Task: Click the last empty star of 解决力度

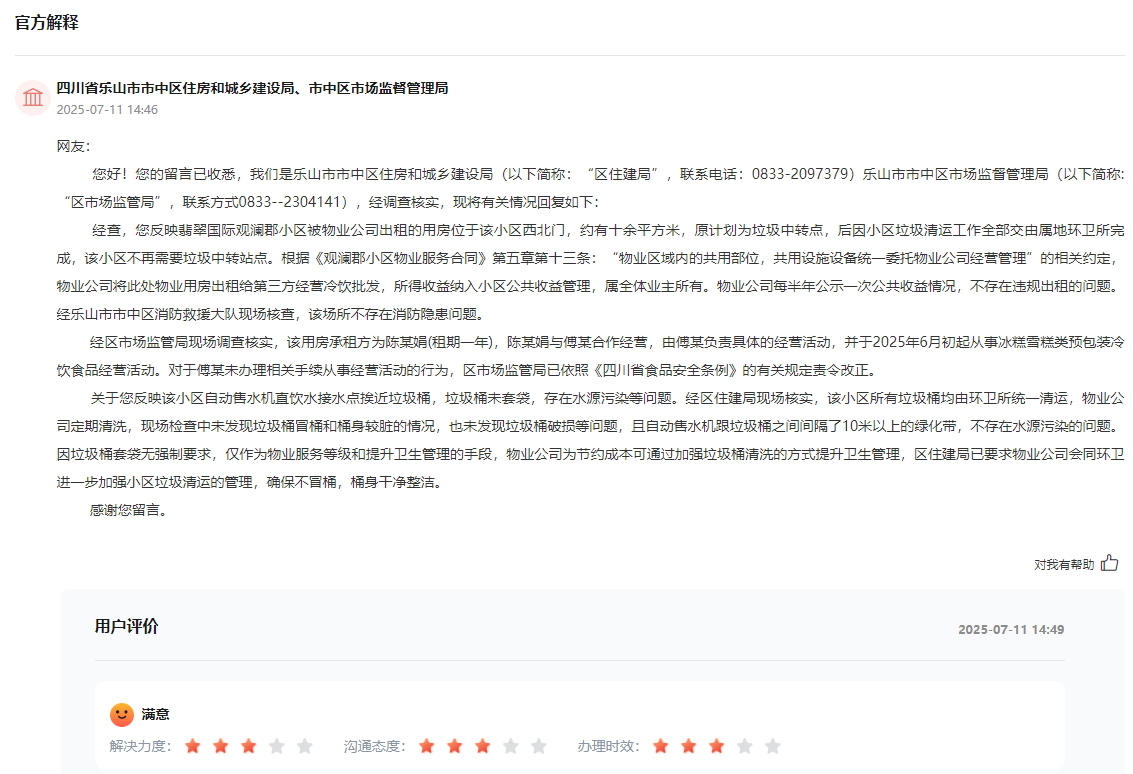Action: click(x=305, y=745)
